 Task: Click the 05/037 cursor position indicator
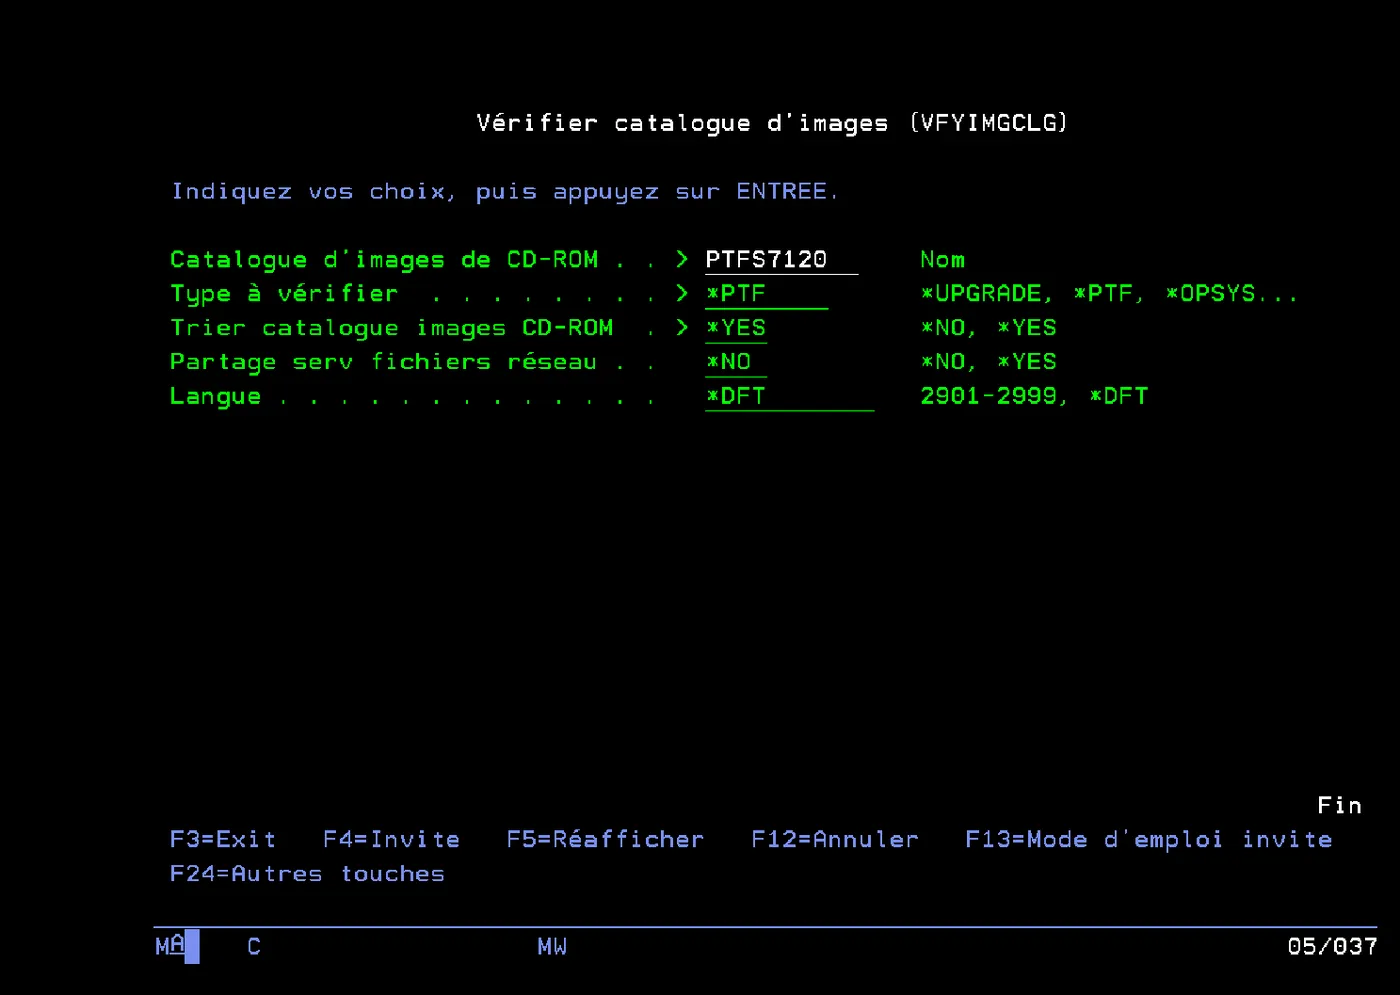pos(1332,946)
